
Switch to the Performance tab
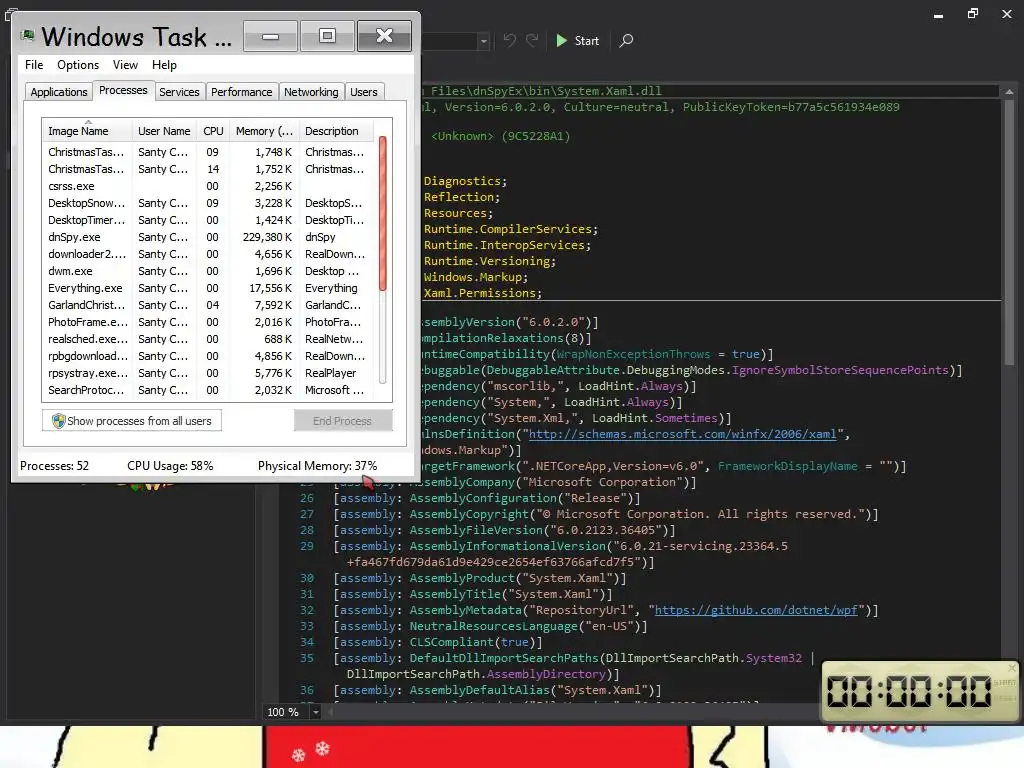coord(241,92)
